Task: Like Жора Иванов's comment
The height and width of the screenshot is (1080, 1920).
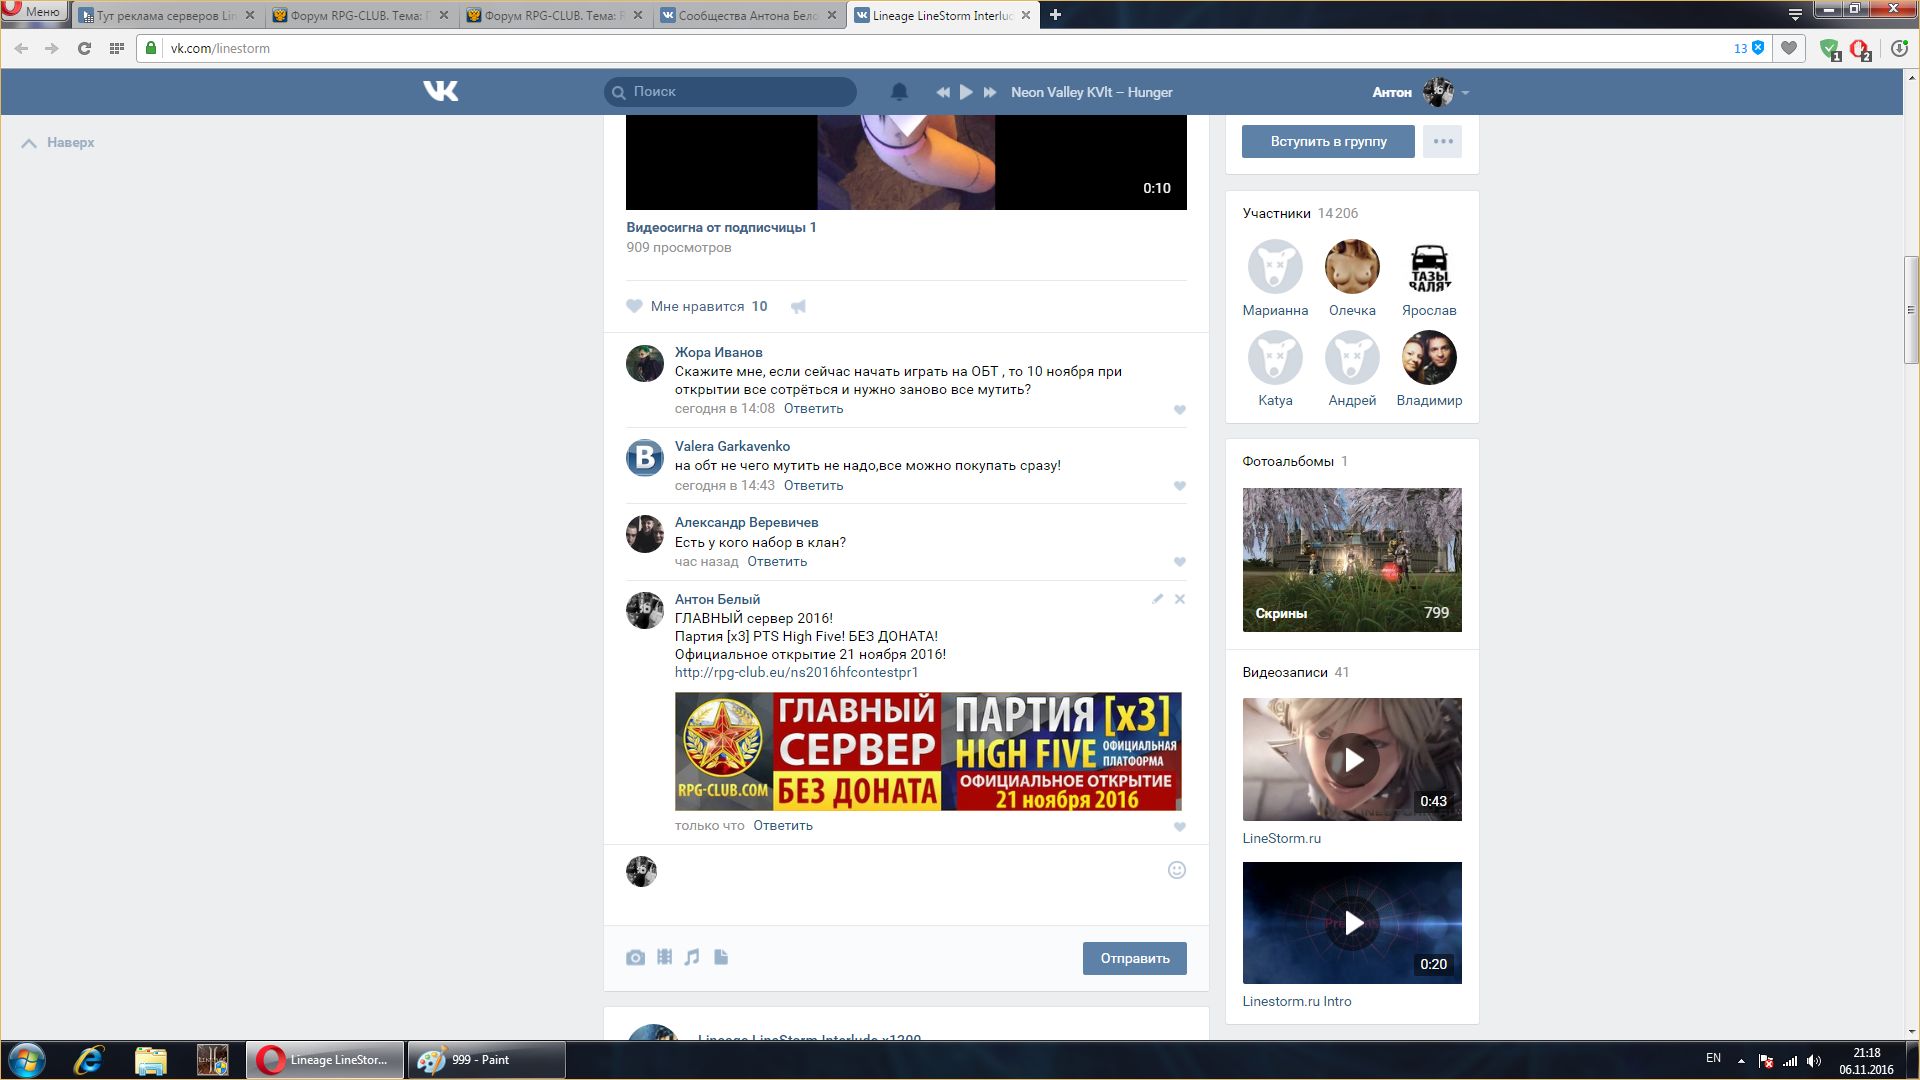Action: (x=1180, y=410)
